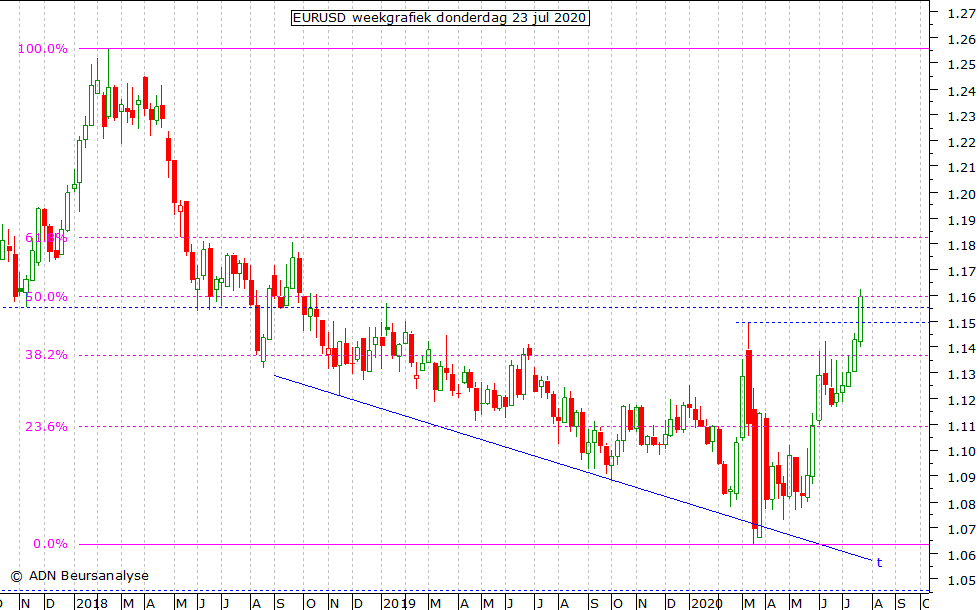This screenshot has height=610, width=980.
Task: Click the 1.21 price axis value
Action: [x=961, y=168]
